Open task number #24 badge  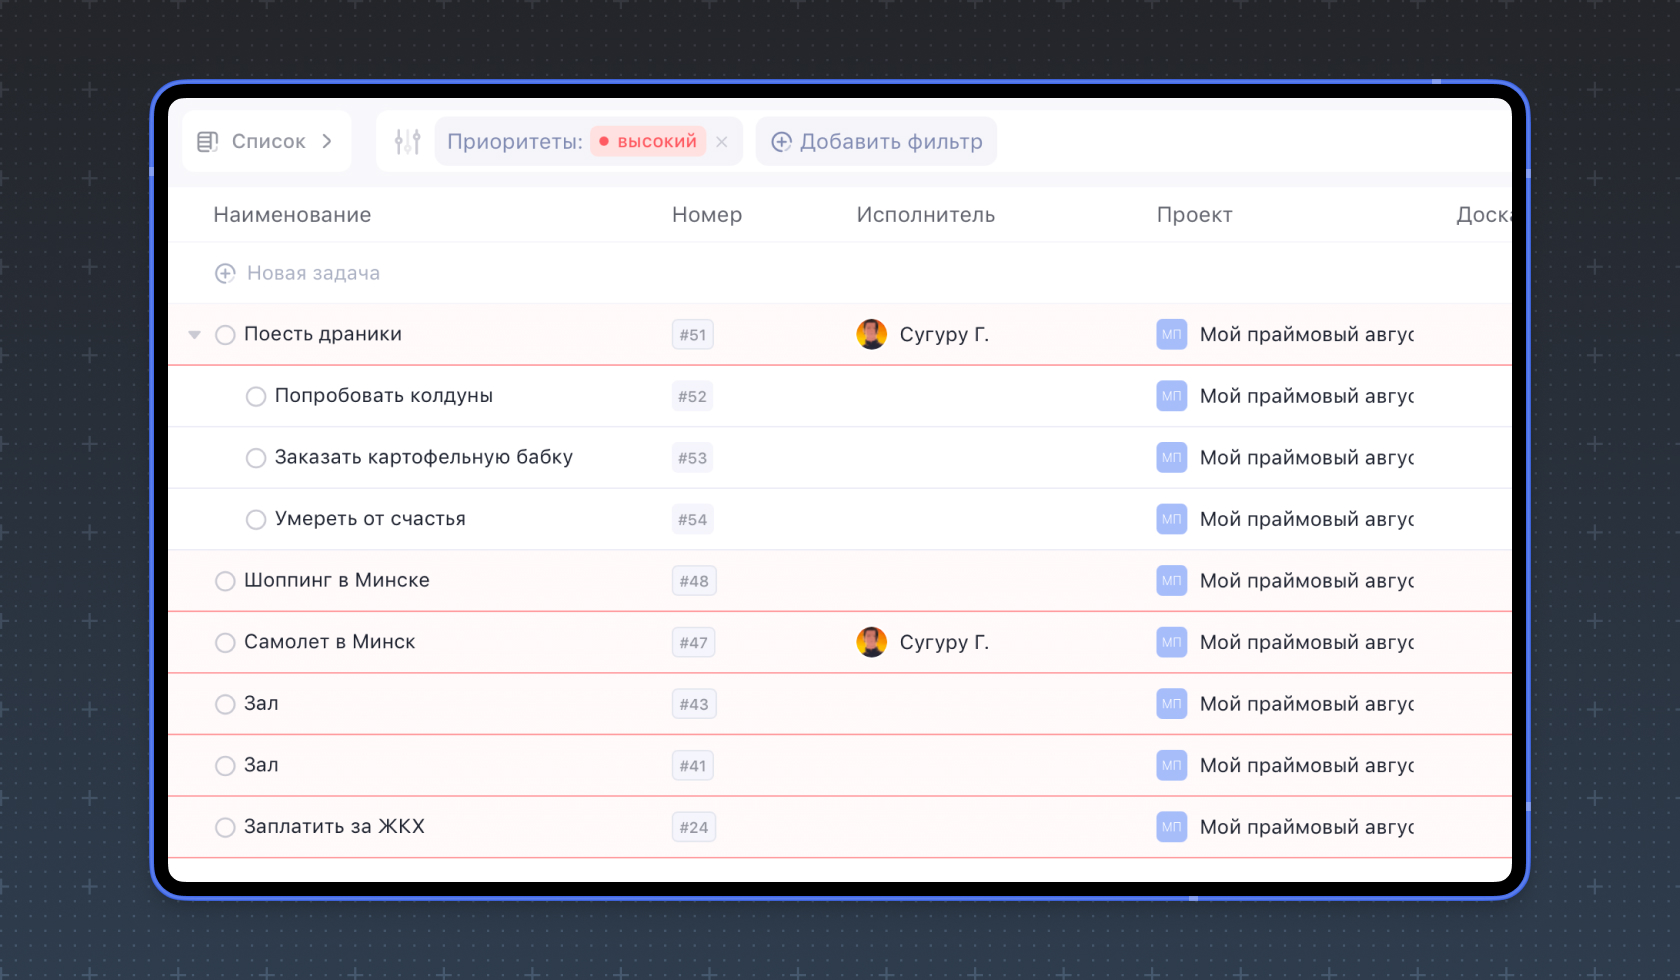pyautogui.click(x=694, y=827)
